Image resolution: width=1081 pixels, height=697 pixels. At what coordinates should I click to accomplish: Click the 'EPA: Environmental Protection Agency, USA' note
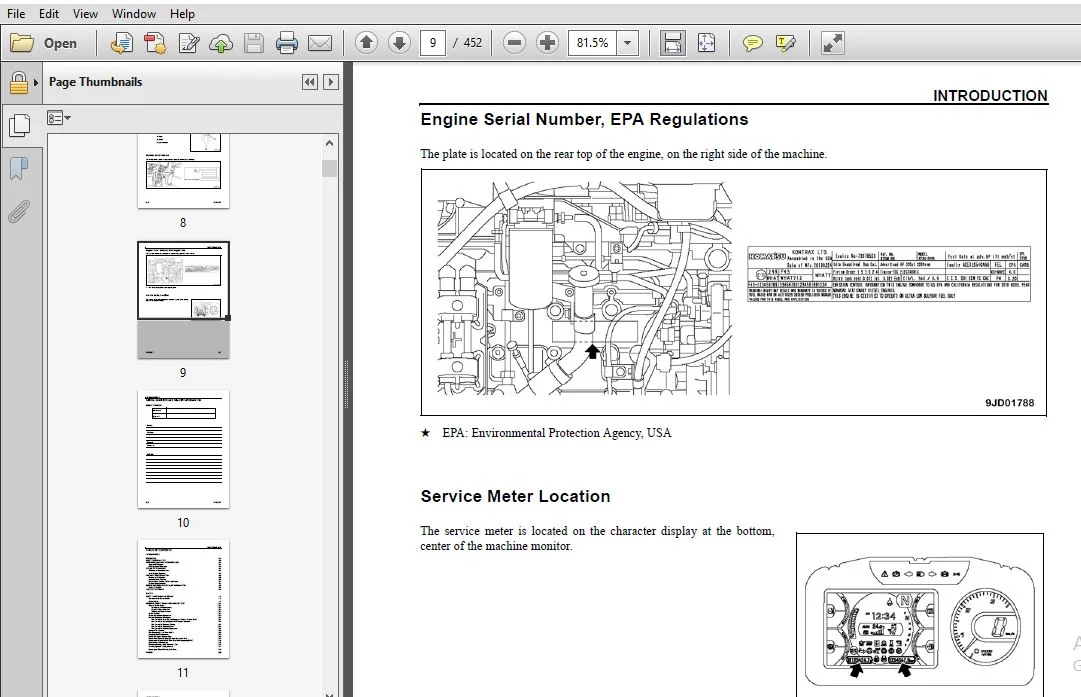tap(556, 433)
